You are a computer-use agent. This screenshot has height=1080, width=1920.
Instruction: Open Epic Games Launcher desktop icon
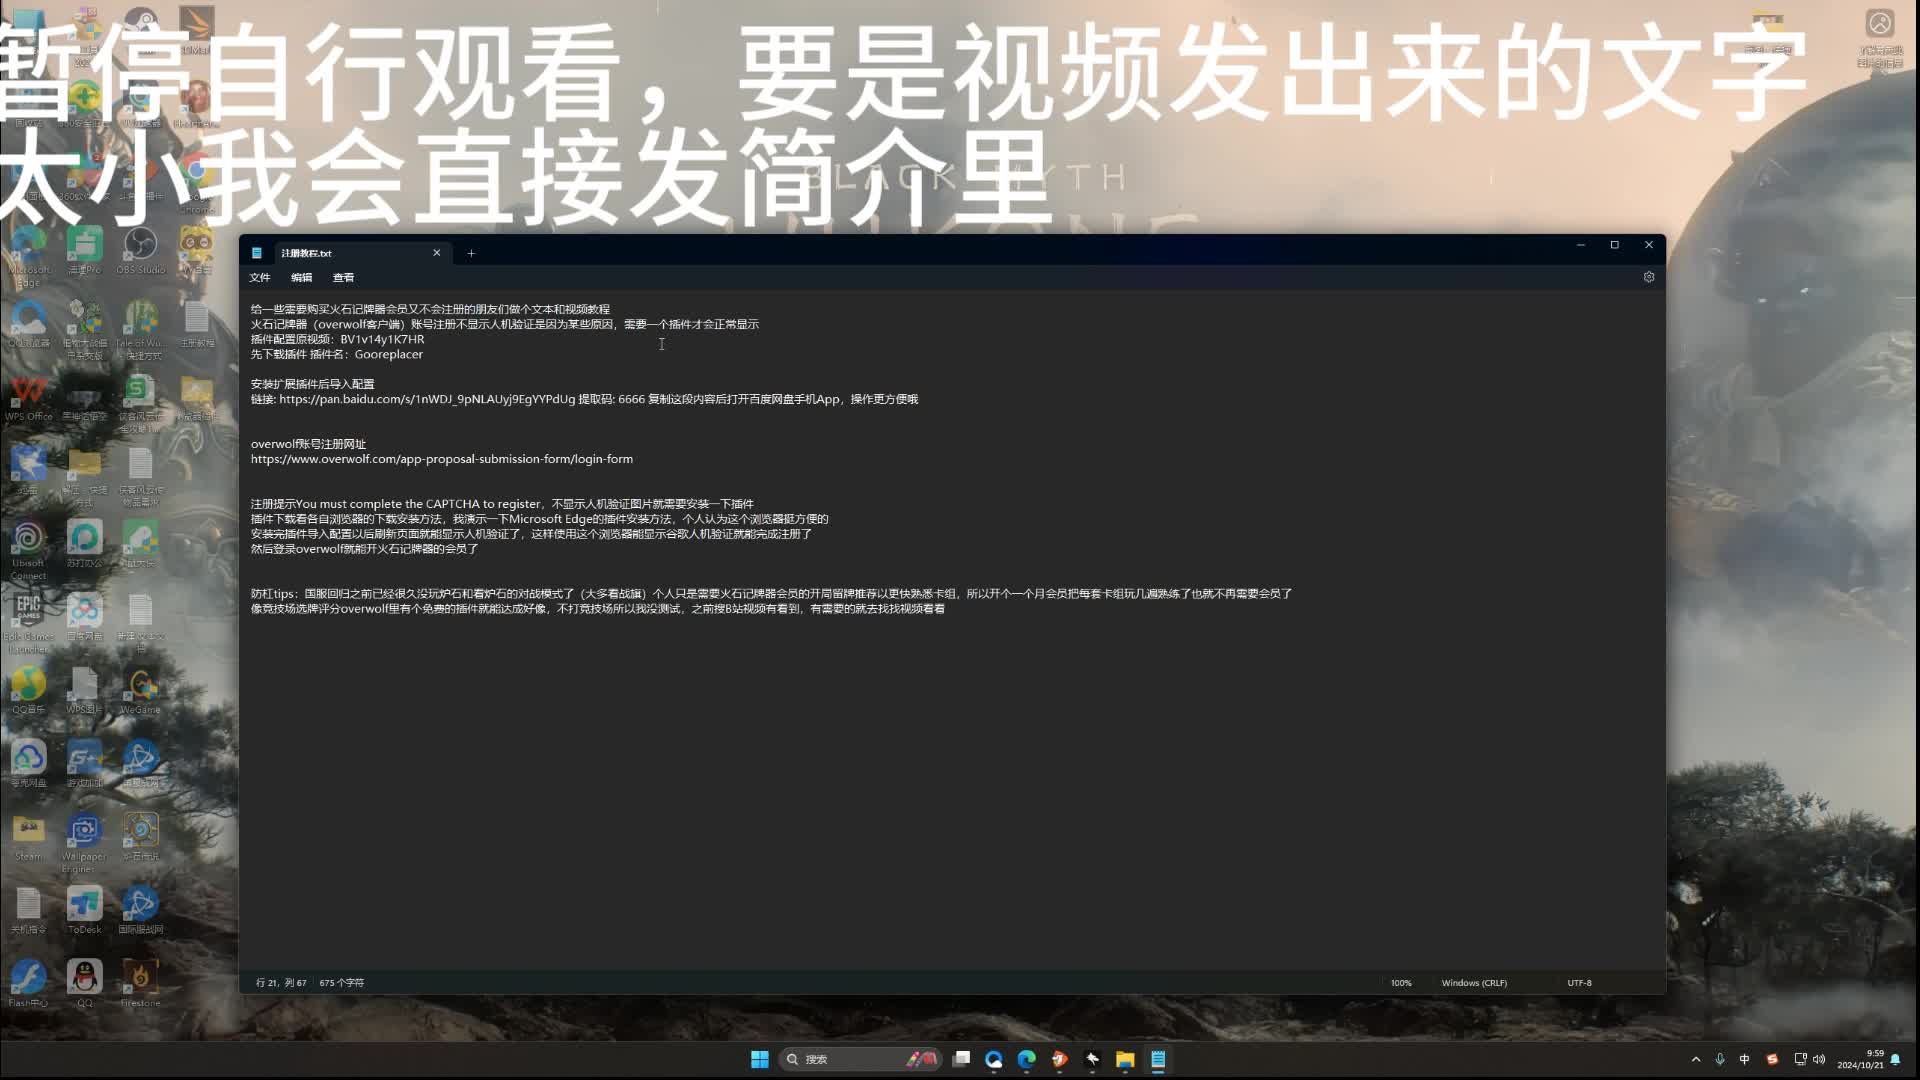click(29, 623)
